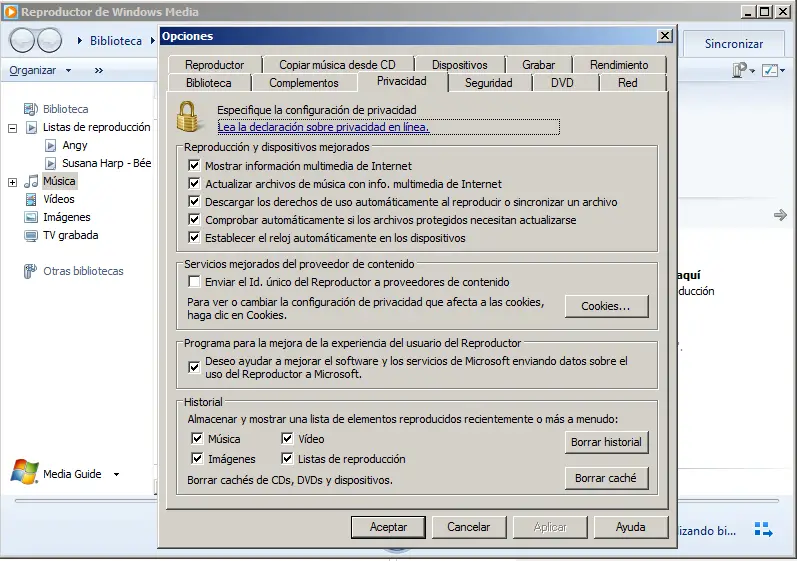Viewport: 797px width, 561px height.
Task: Switch to the Reproductor tab
Action: pos(214,65)
